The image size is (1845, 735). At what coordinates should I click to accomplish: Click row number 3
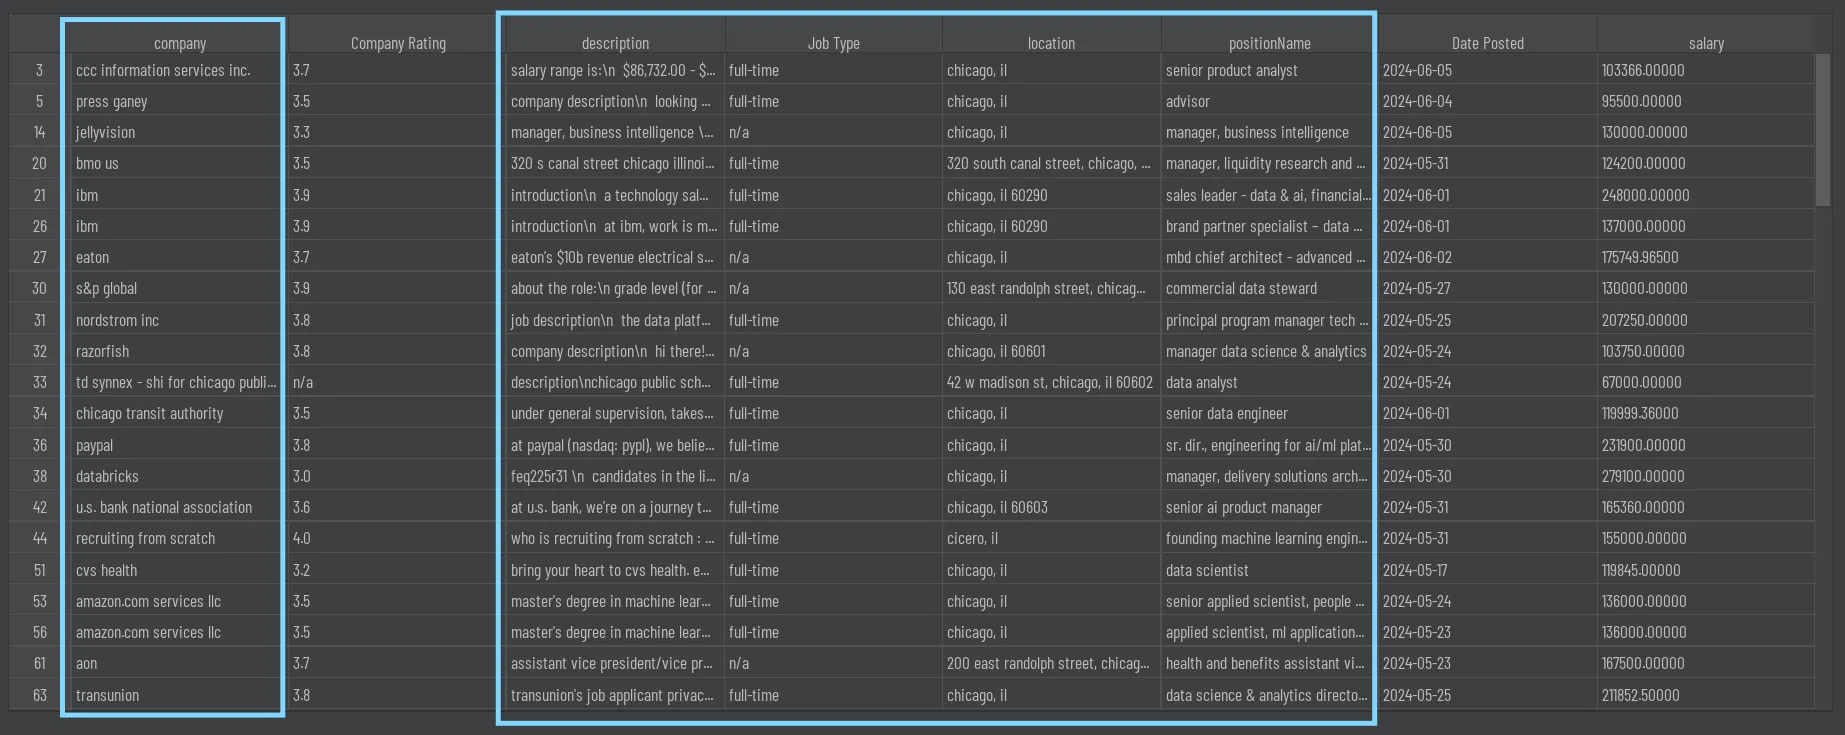click(40, 70)
